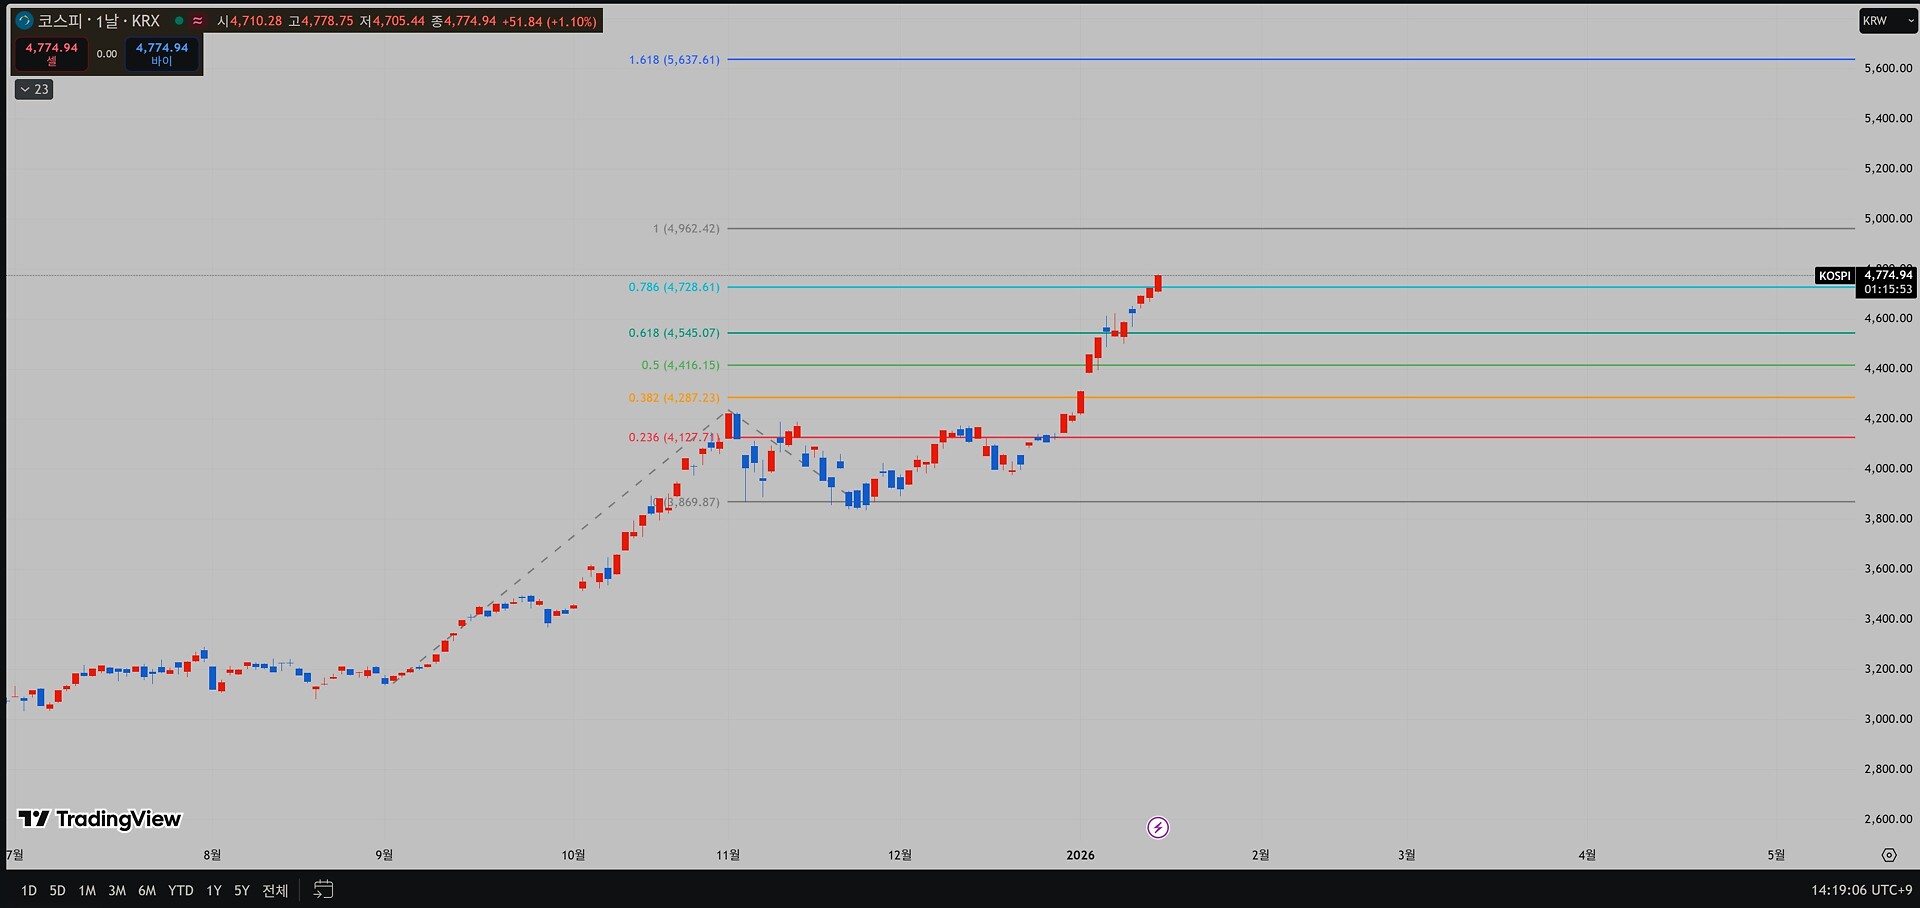Select the 1D time range
Image resolution: width=1920 pixels, height=908 pixels.
click(29, 890)
